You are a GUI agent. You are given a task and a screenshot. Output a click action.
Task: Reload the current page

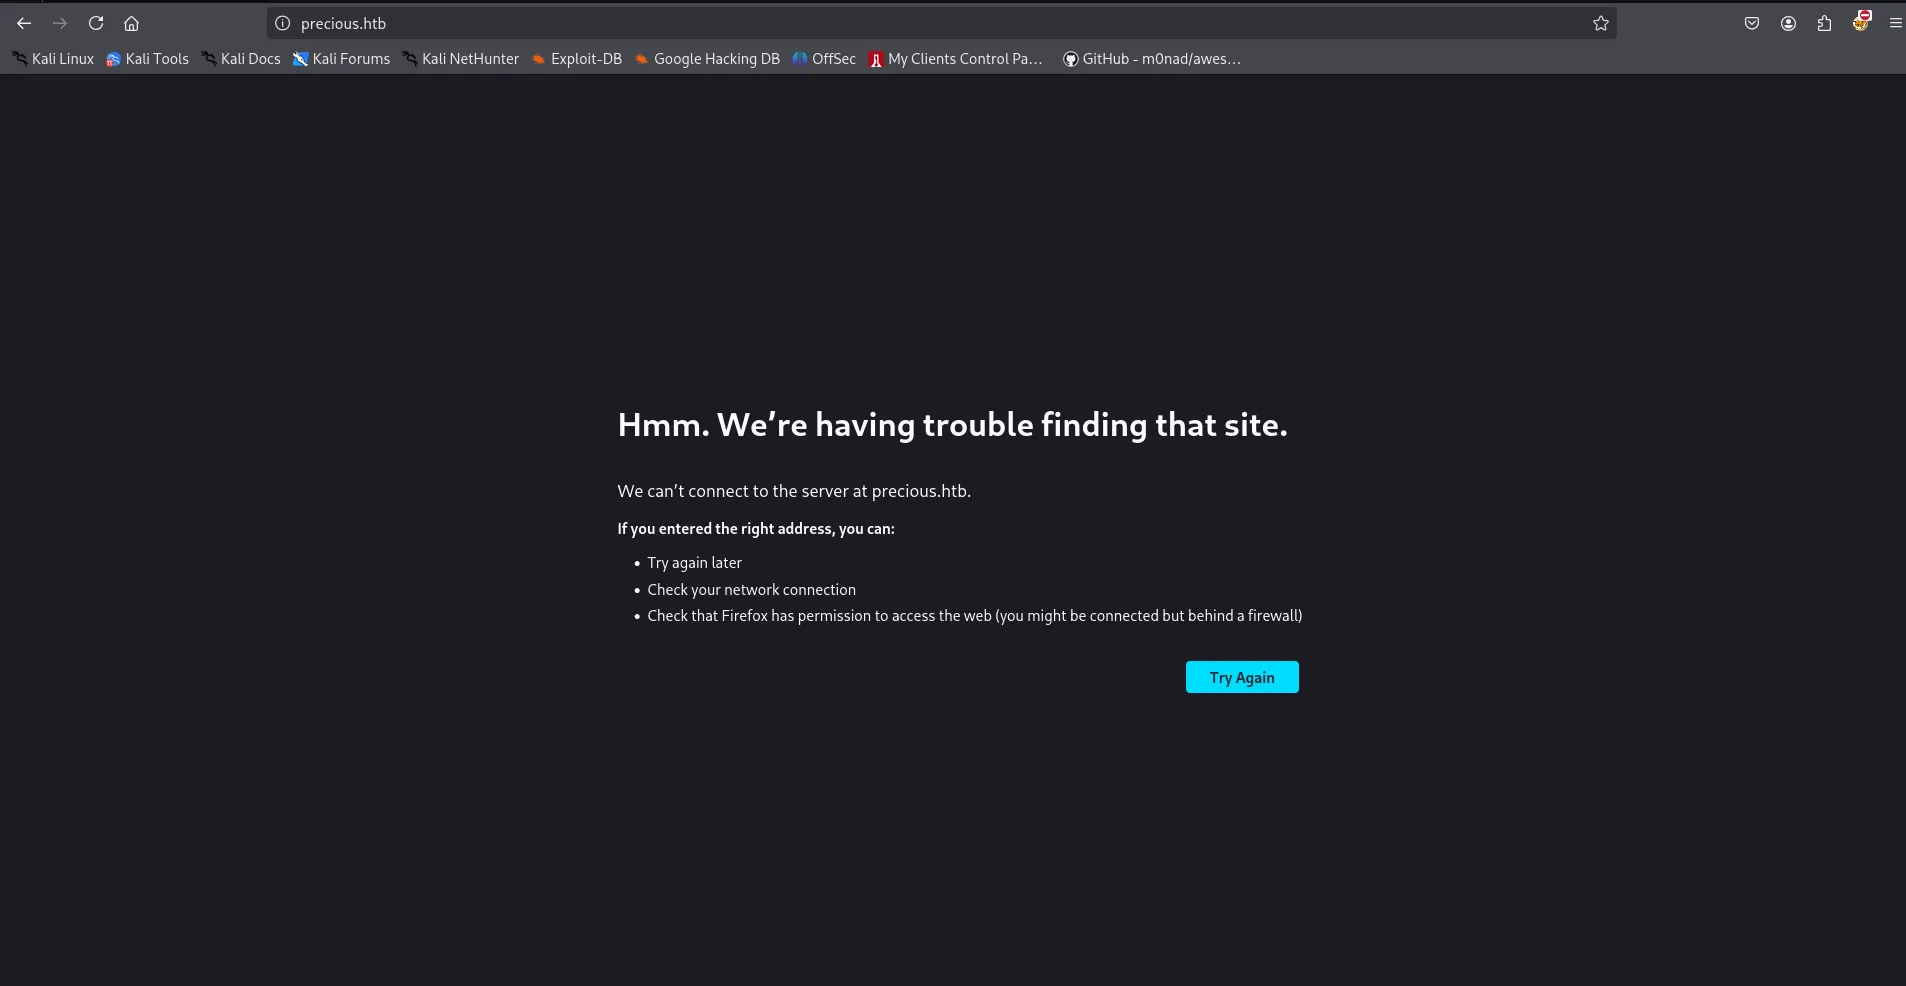pyautogui.click(x=96, y=23)
